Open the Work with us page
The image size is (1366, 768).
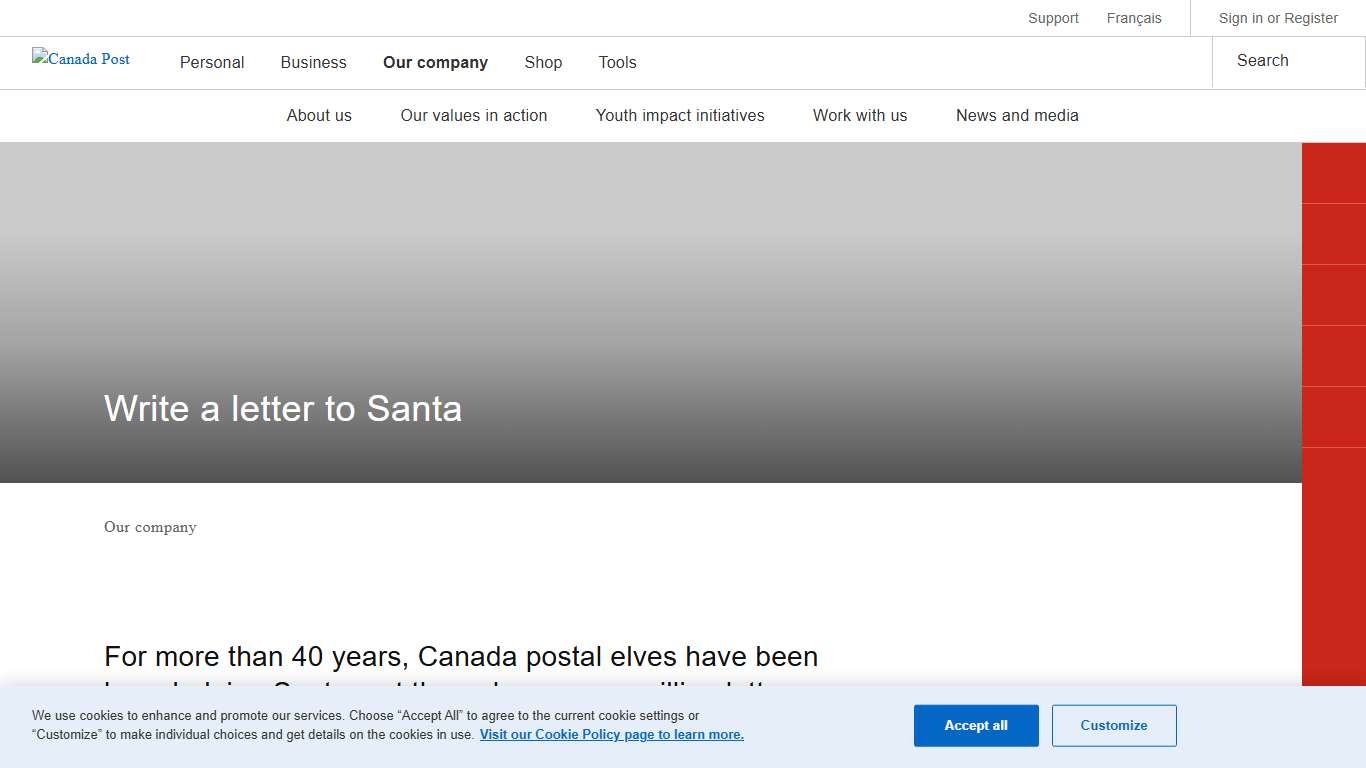pyautogui.click(x=859, y=115)
